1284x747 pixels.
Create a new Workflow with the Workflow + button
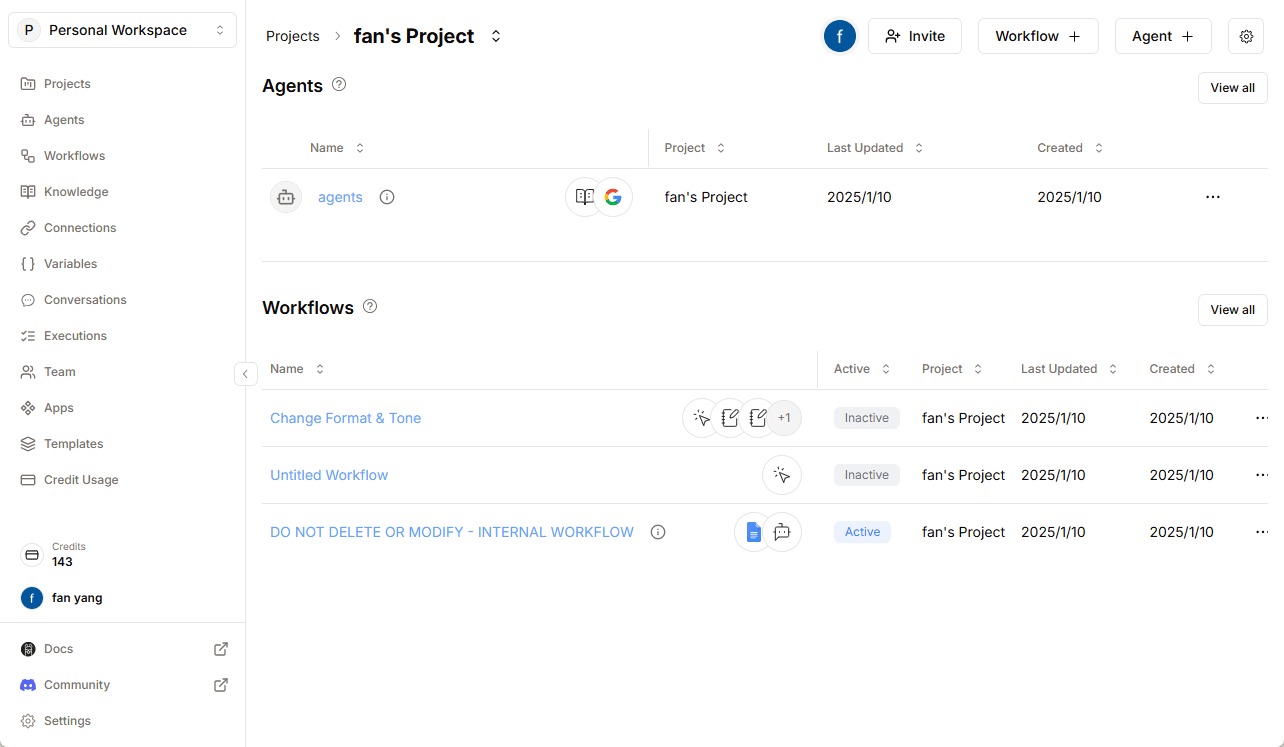click(1038, 36)
